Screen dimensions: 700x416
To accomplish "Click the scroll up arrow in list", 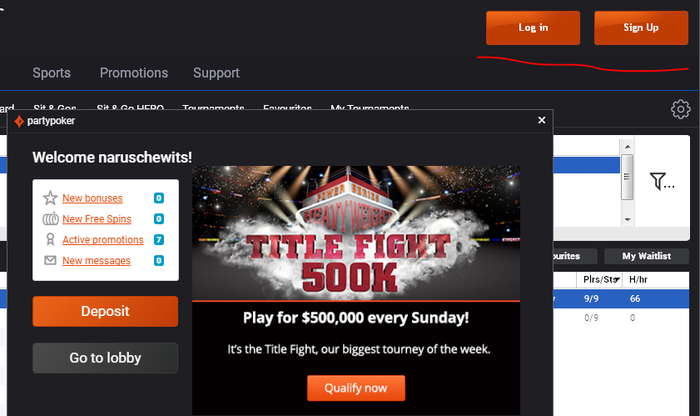I will tap(627, 146).
